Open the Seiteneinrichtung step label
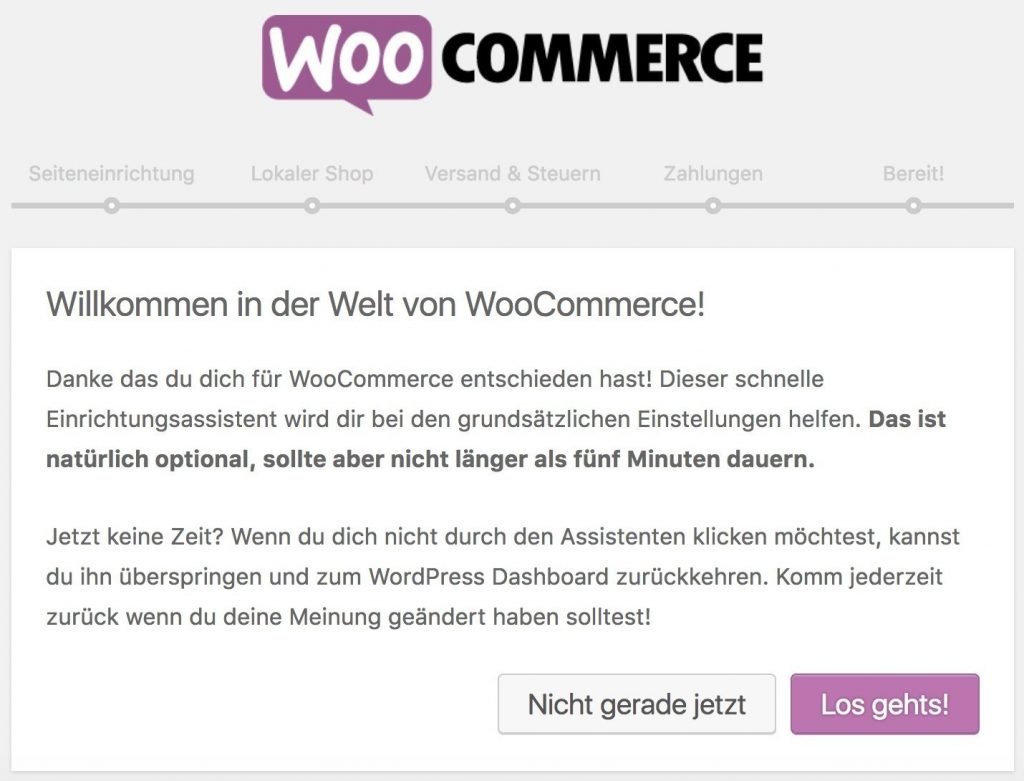Screen dimensions: 1024x781 [x=112, y=174]
